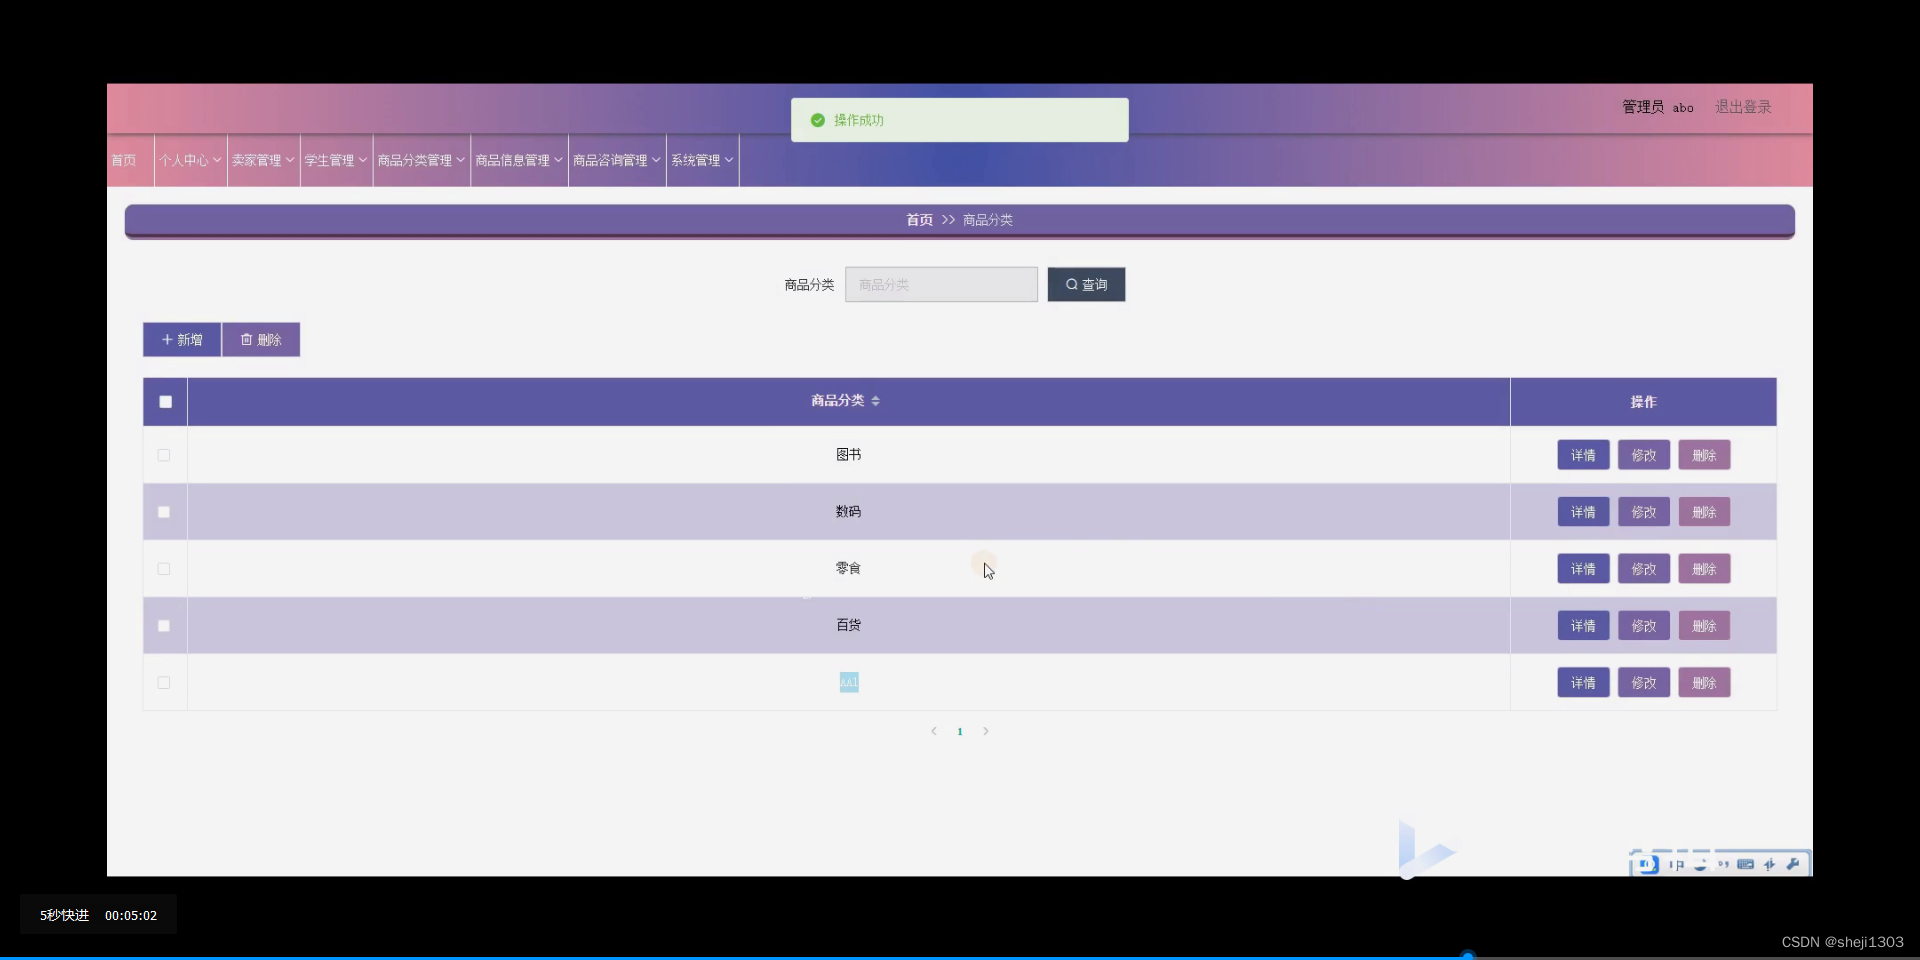Check the checkbox for the 百货 row
This screenshot has height=960, width=1920.
point(163,626)
